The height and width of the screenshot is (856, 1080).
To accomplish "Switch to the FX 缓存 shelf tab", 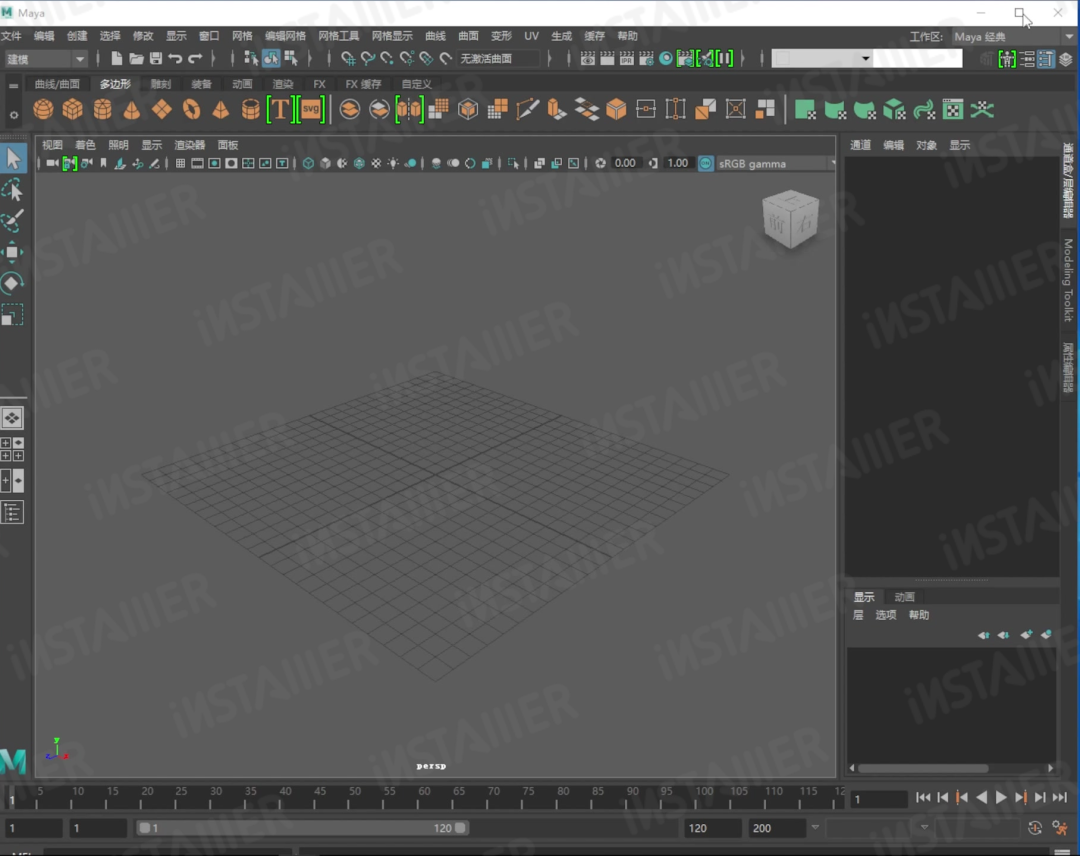I will coord(363,84).
